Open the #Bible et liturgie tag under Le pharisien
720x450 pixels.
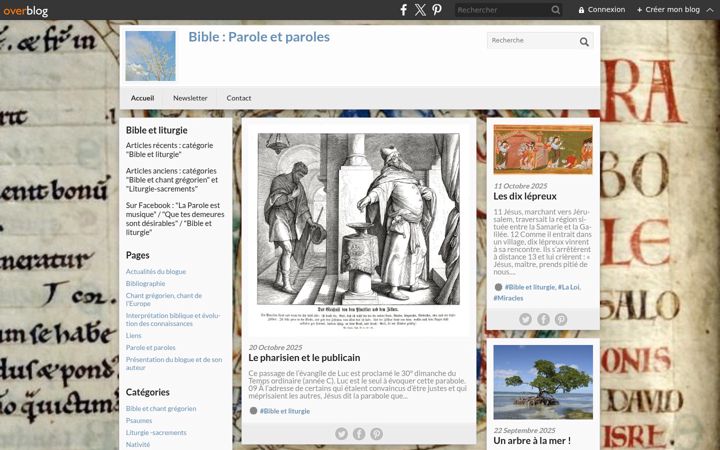285,411
